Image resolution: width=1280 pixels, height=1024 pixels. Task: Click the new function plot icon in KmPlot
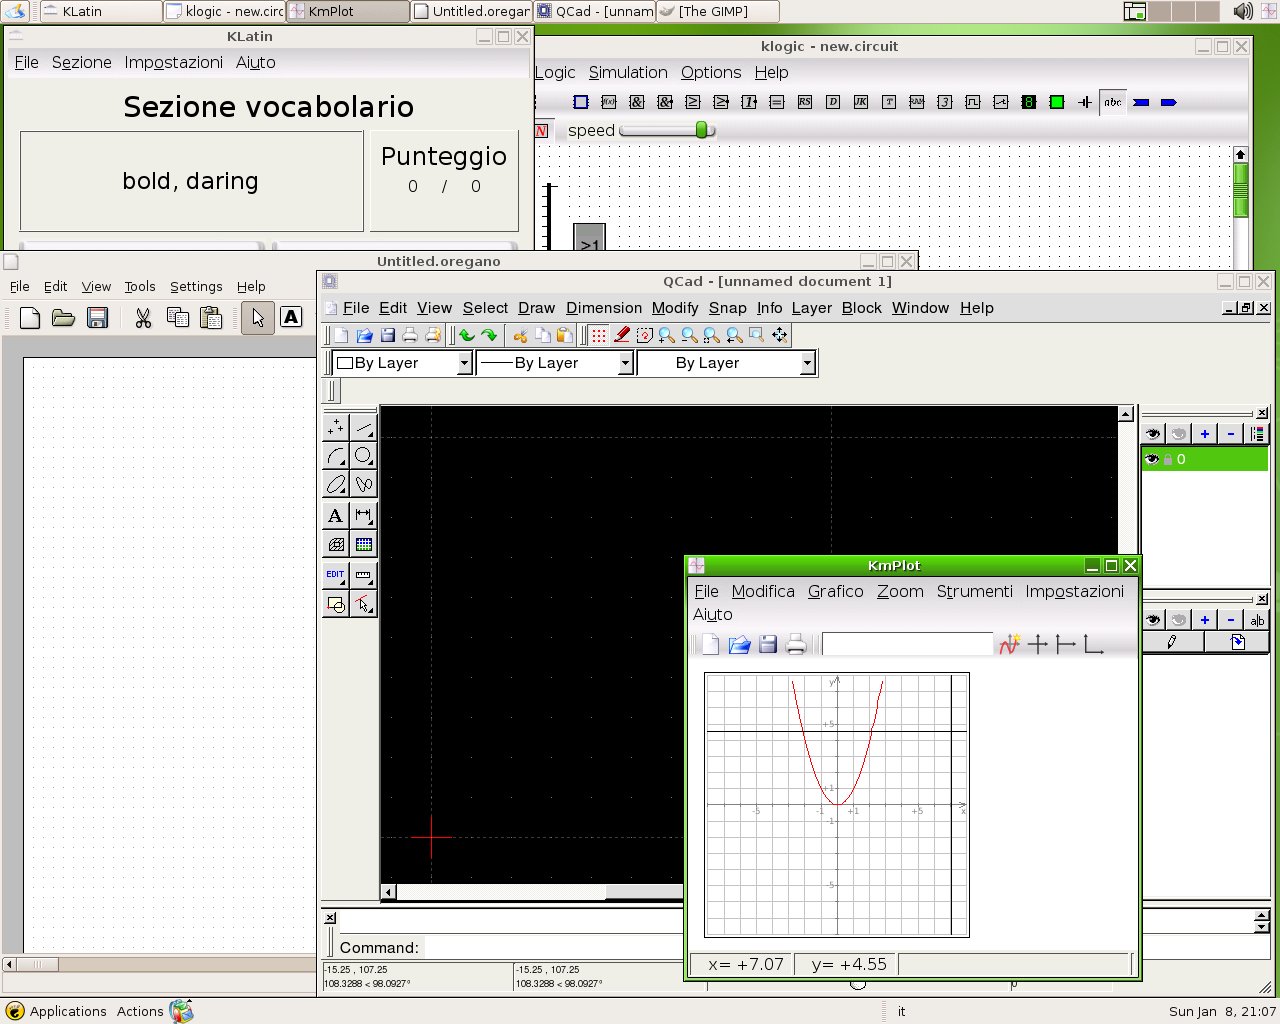click(1009, 645)
